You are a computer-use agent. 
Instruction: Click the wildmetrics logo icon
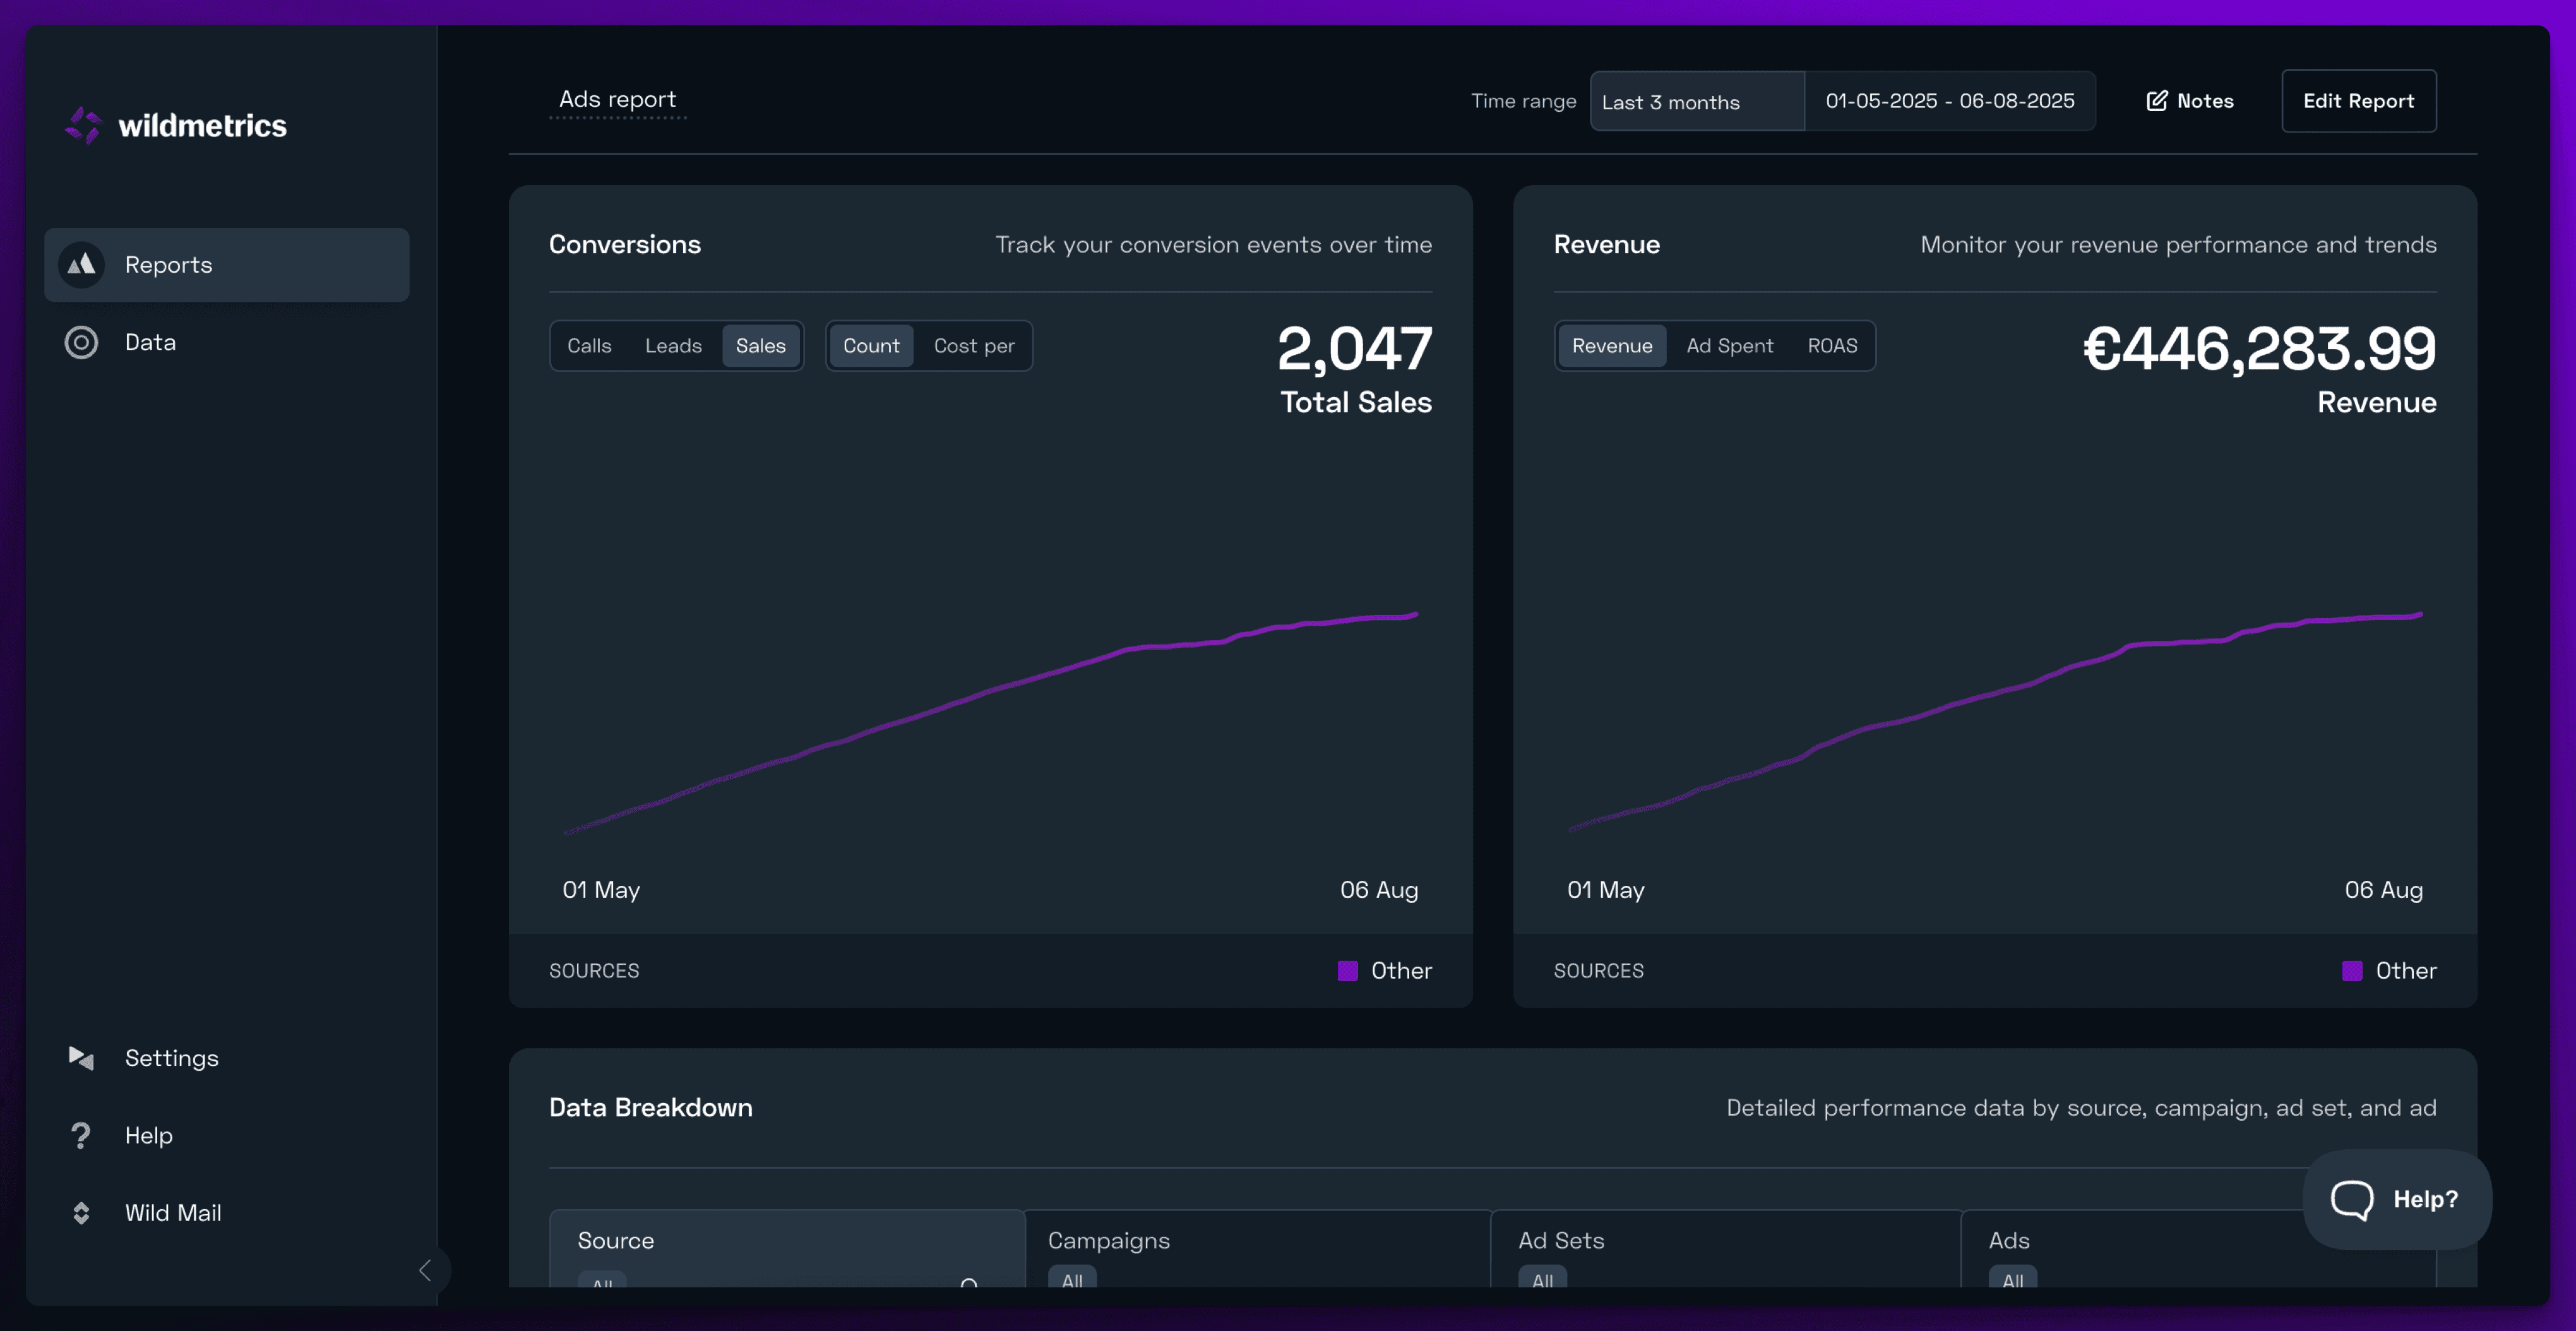84,125
